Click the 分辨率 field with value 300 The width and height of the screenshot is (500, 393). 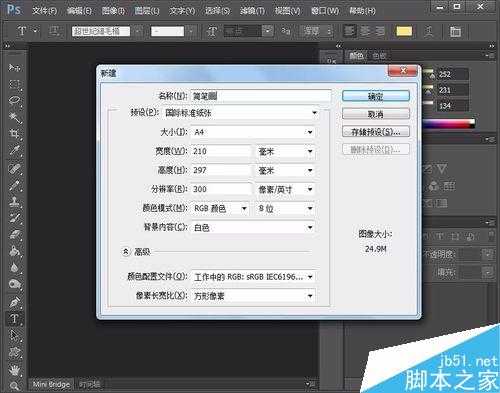click(222, 189)
